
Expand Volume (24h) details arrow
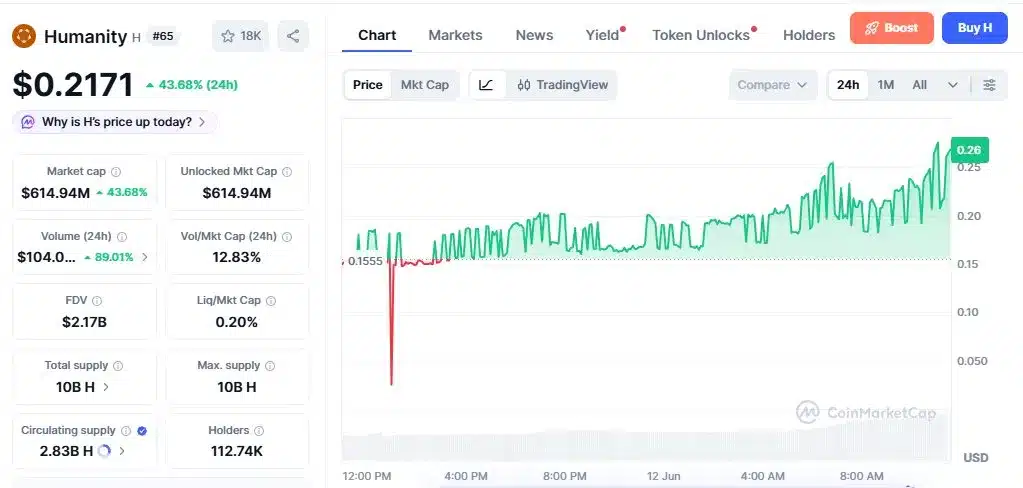tap(145, 257)
